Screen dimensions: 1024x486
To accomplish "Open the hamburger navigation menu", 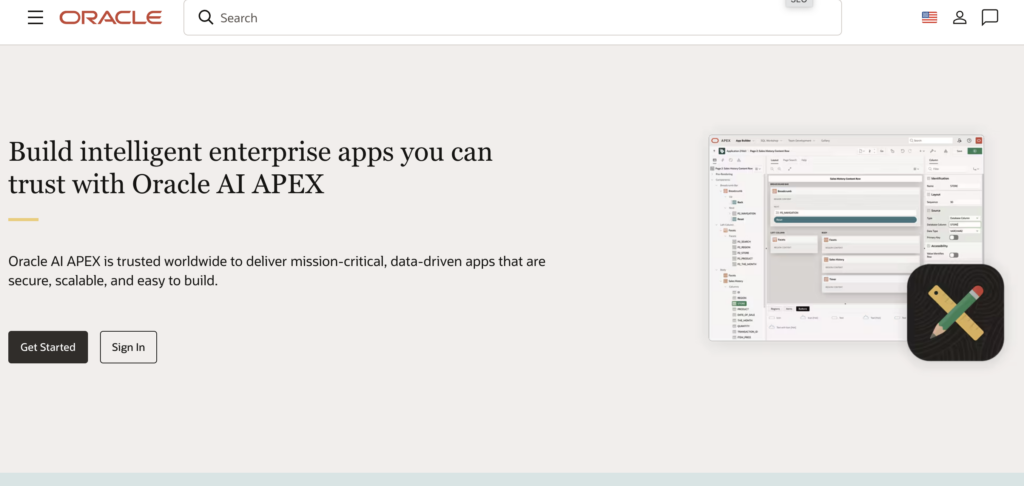I will (35, 17).
